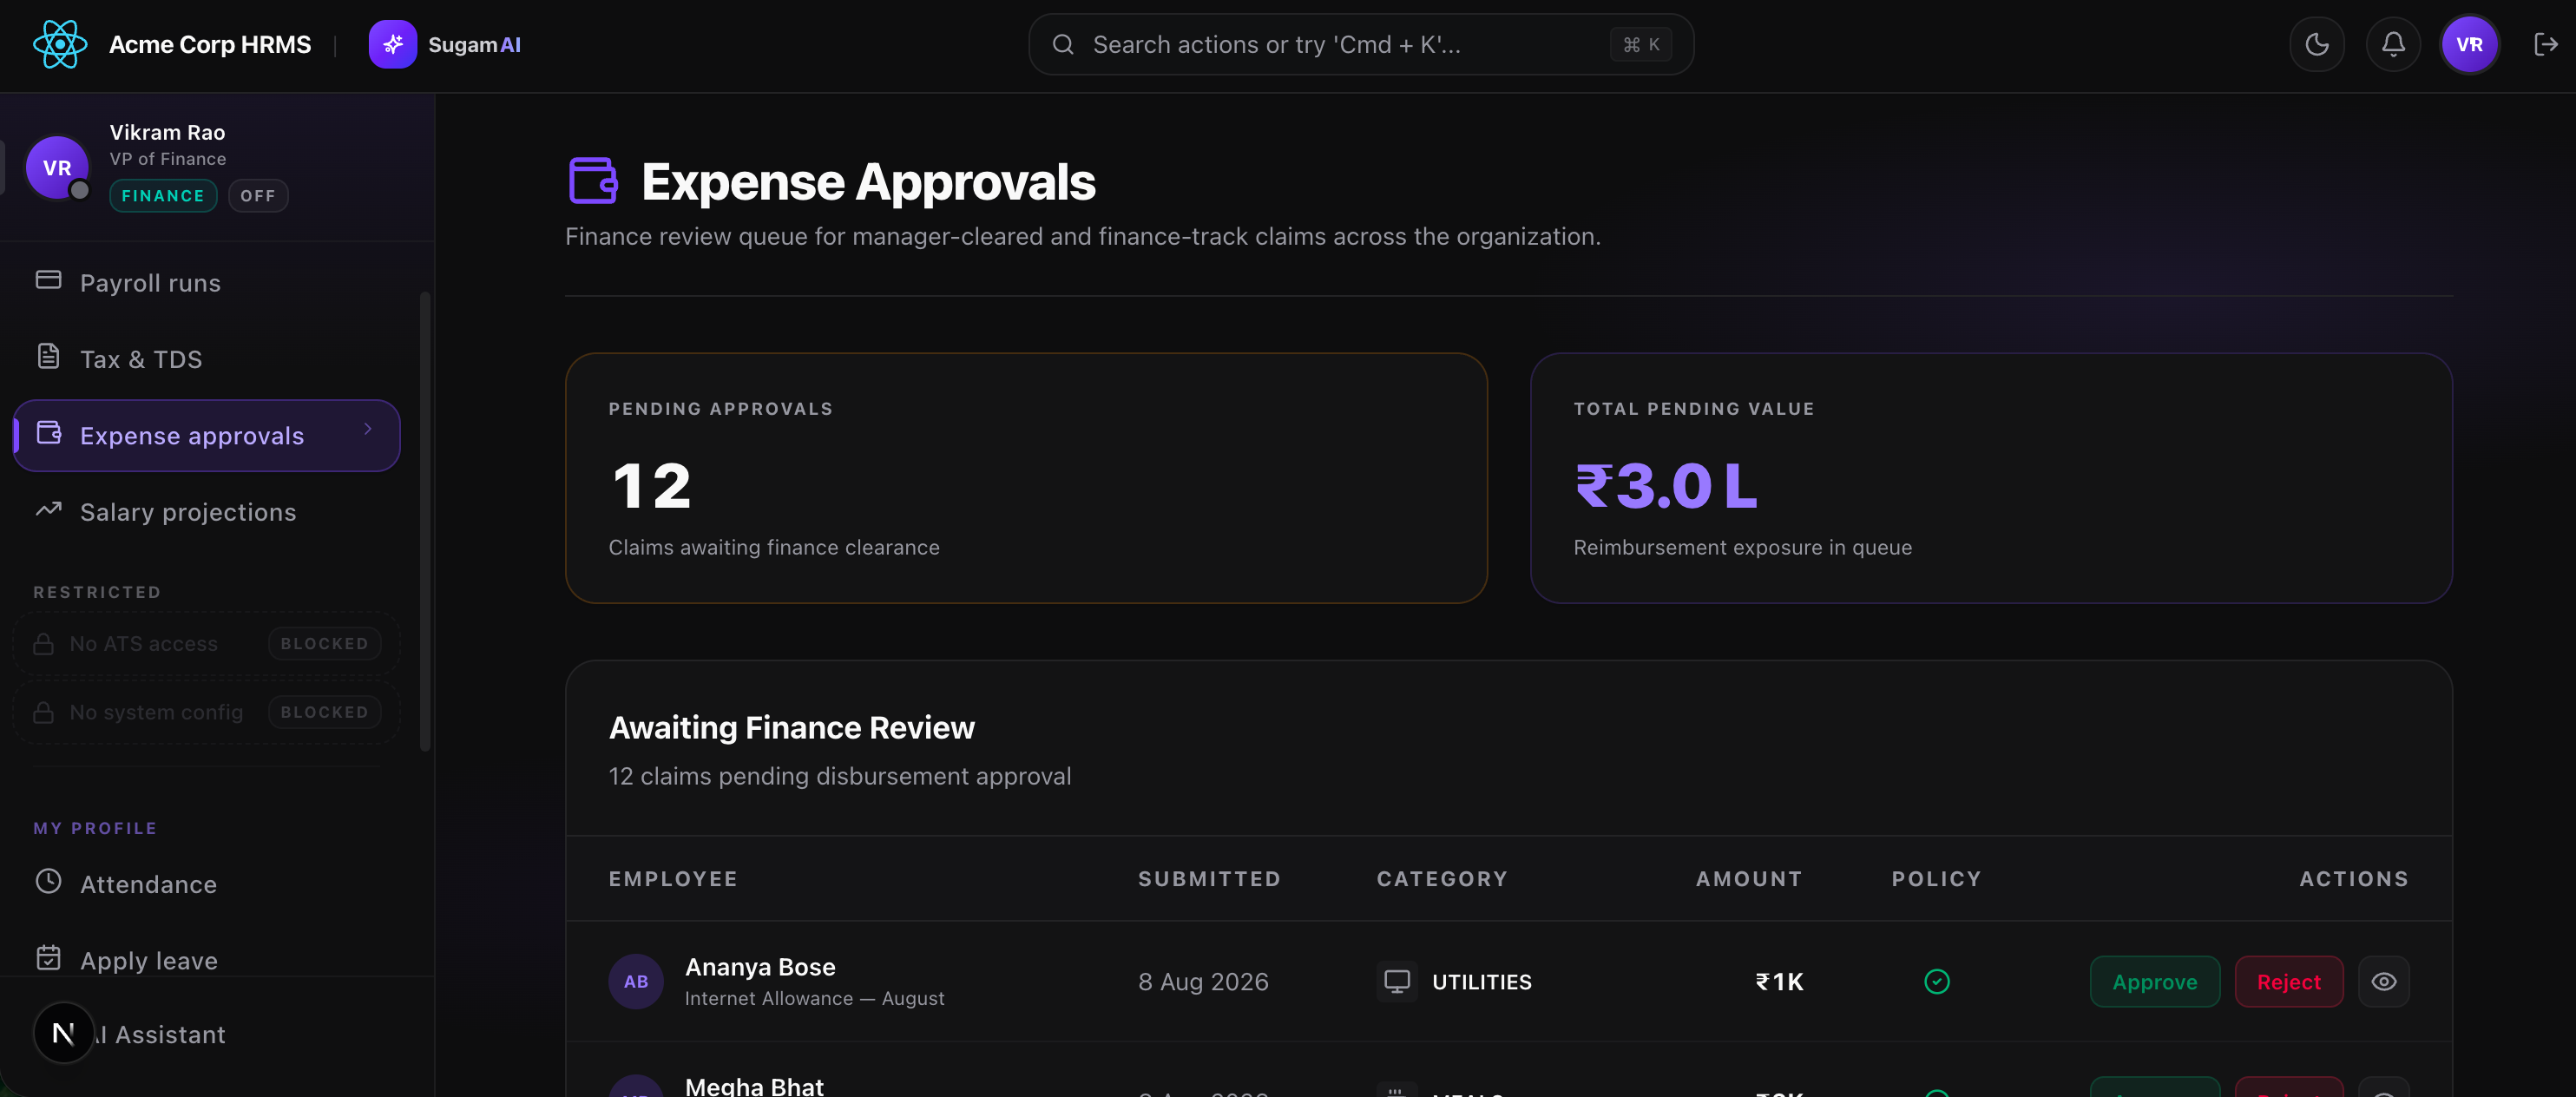Screen dimensions: 2576x1097
Task: Approve Ananya Bose's claim
Action: [x=2154, y=981]
